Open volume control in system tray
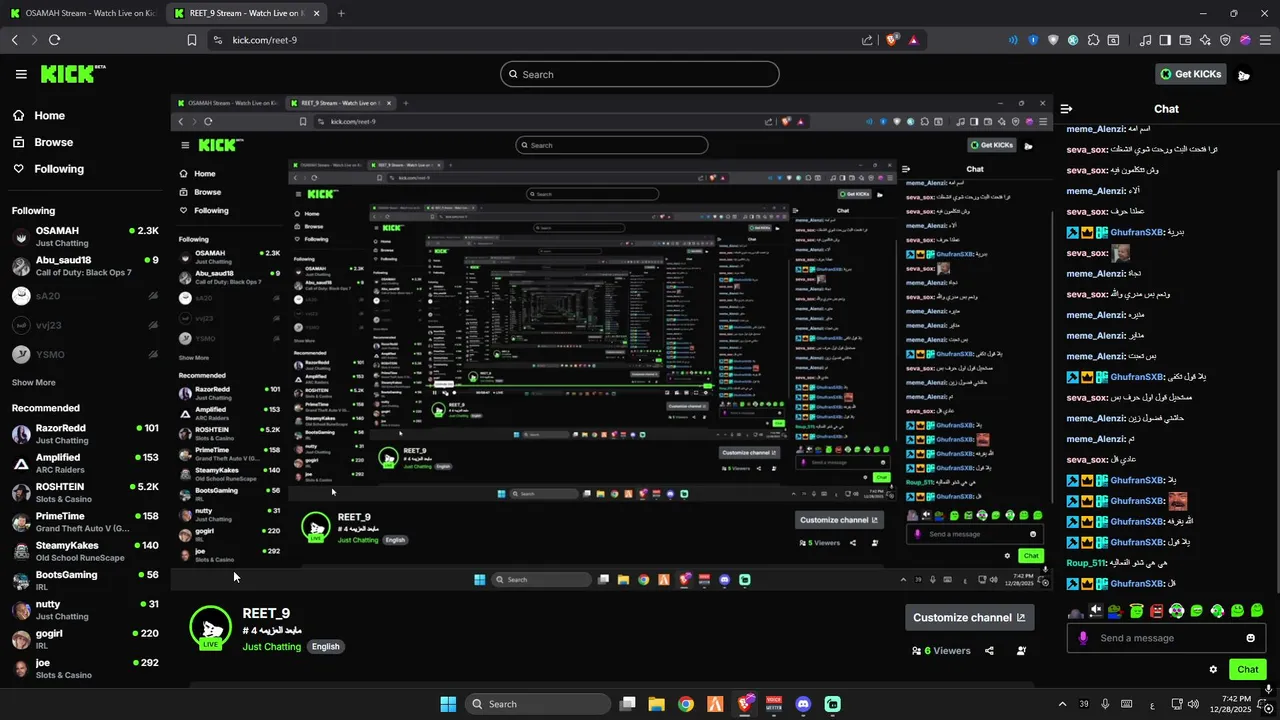 click(1192, 704)
